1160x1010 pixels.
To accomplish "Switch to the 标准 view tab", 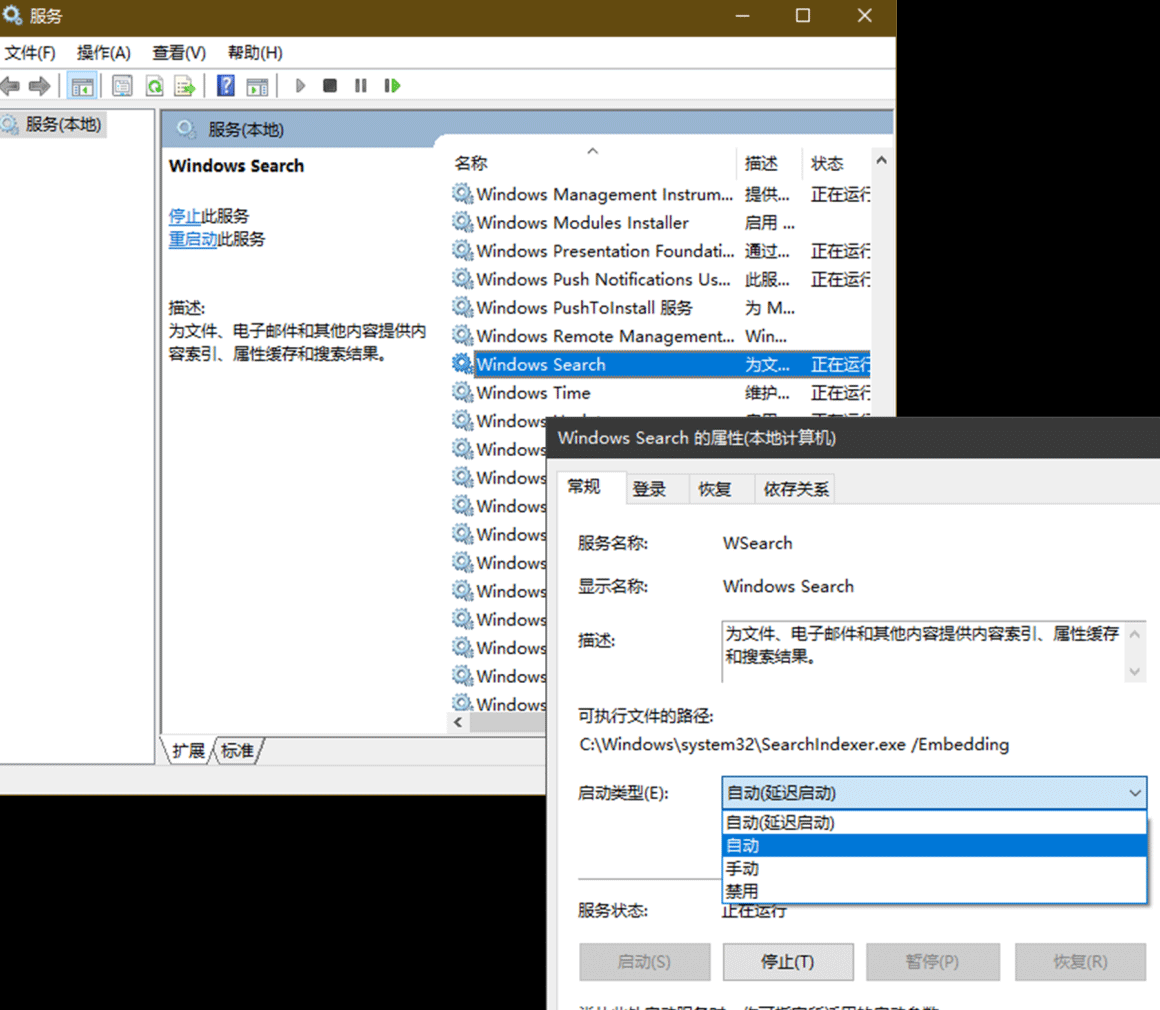I will 237,751.
